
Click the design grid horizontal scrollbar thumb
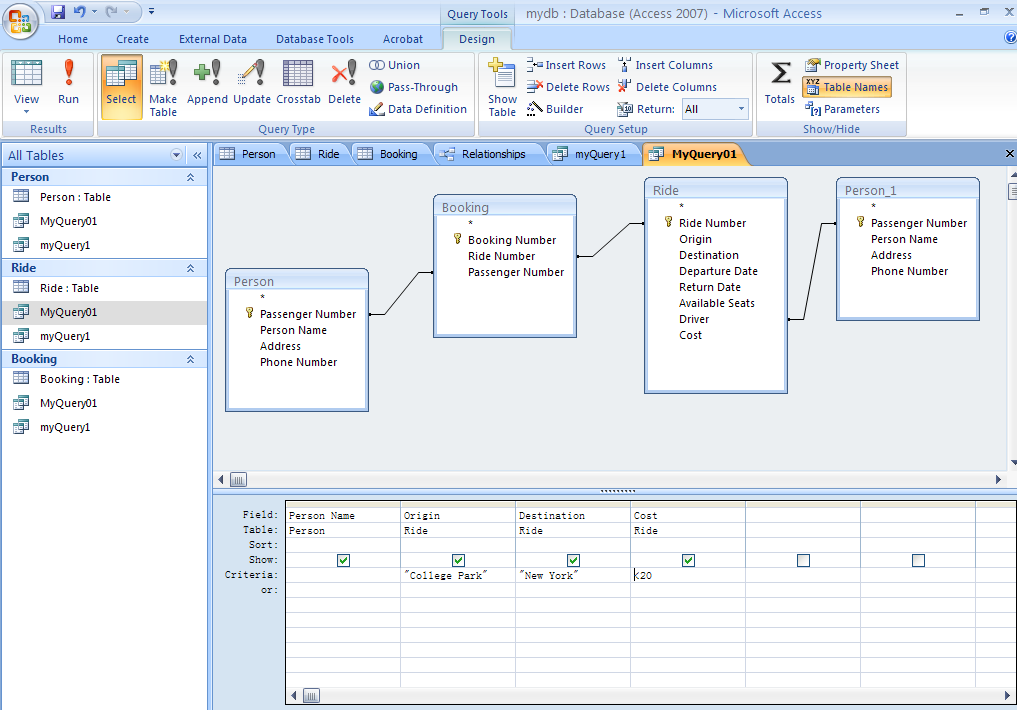tap(311, 695)
